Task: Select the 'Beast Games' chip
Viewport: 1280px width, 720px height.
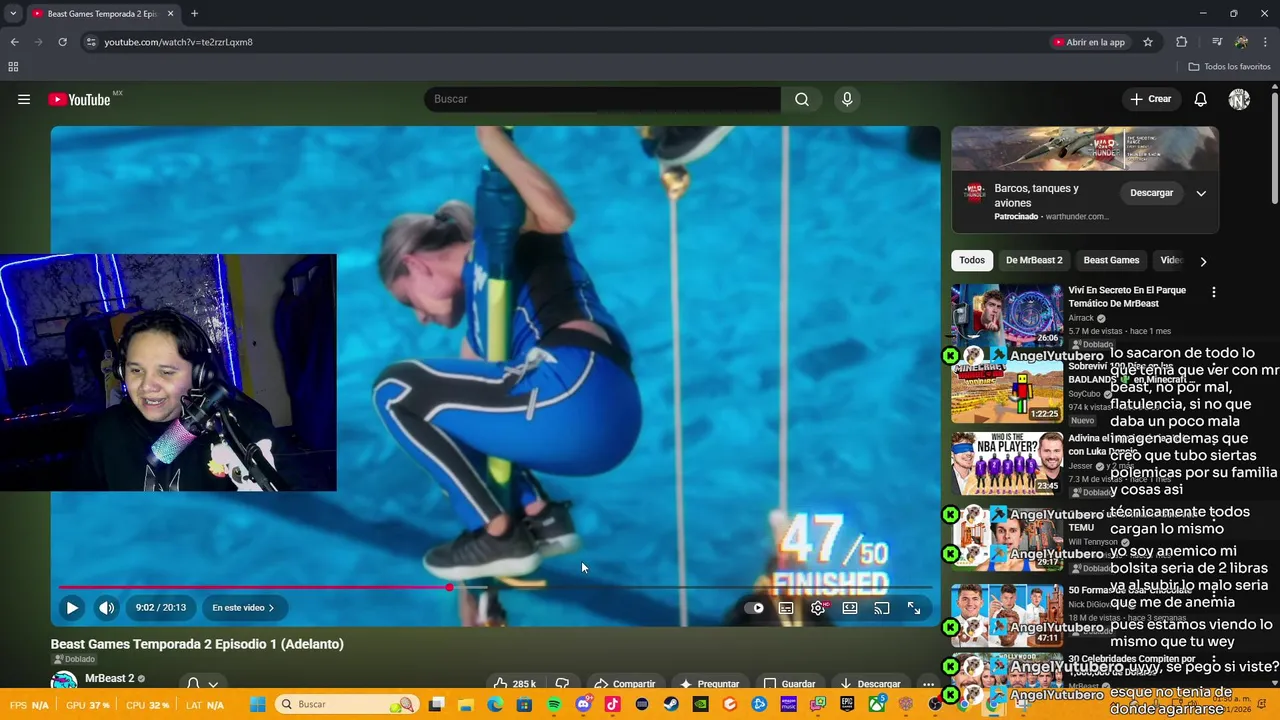Action: click(x=1111, y=260)
